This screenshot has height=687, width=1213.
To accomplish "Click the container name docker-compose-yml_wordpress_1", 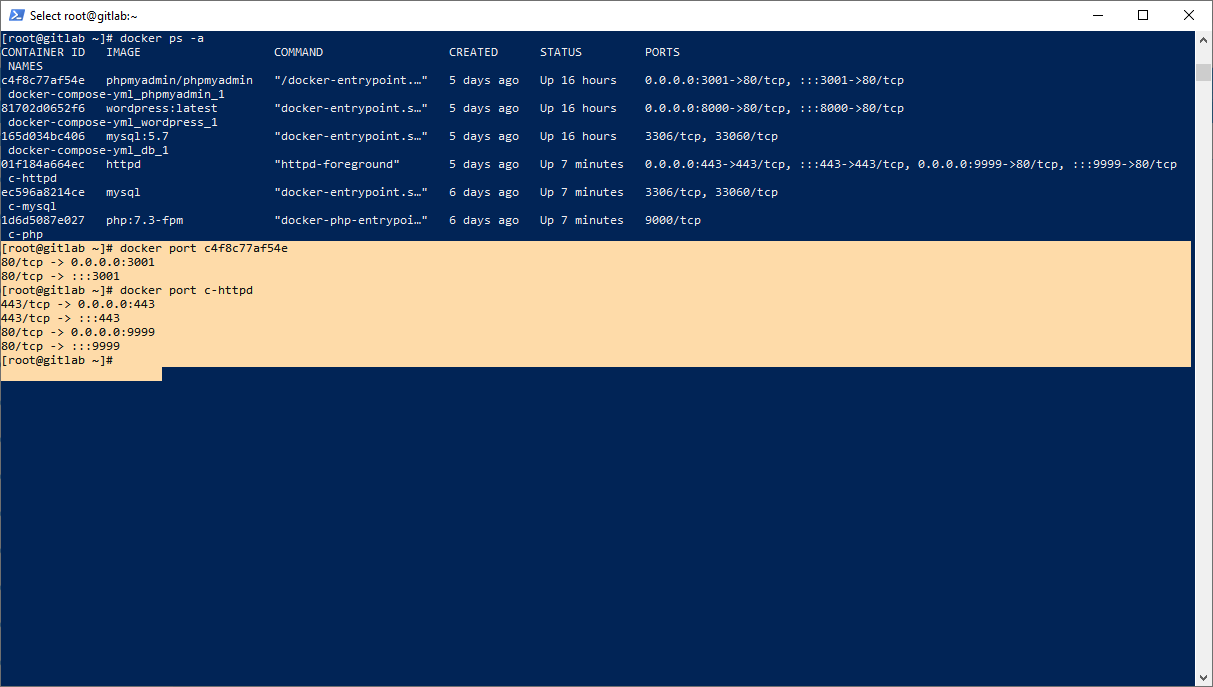I will (x=112, y=122).
